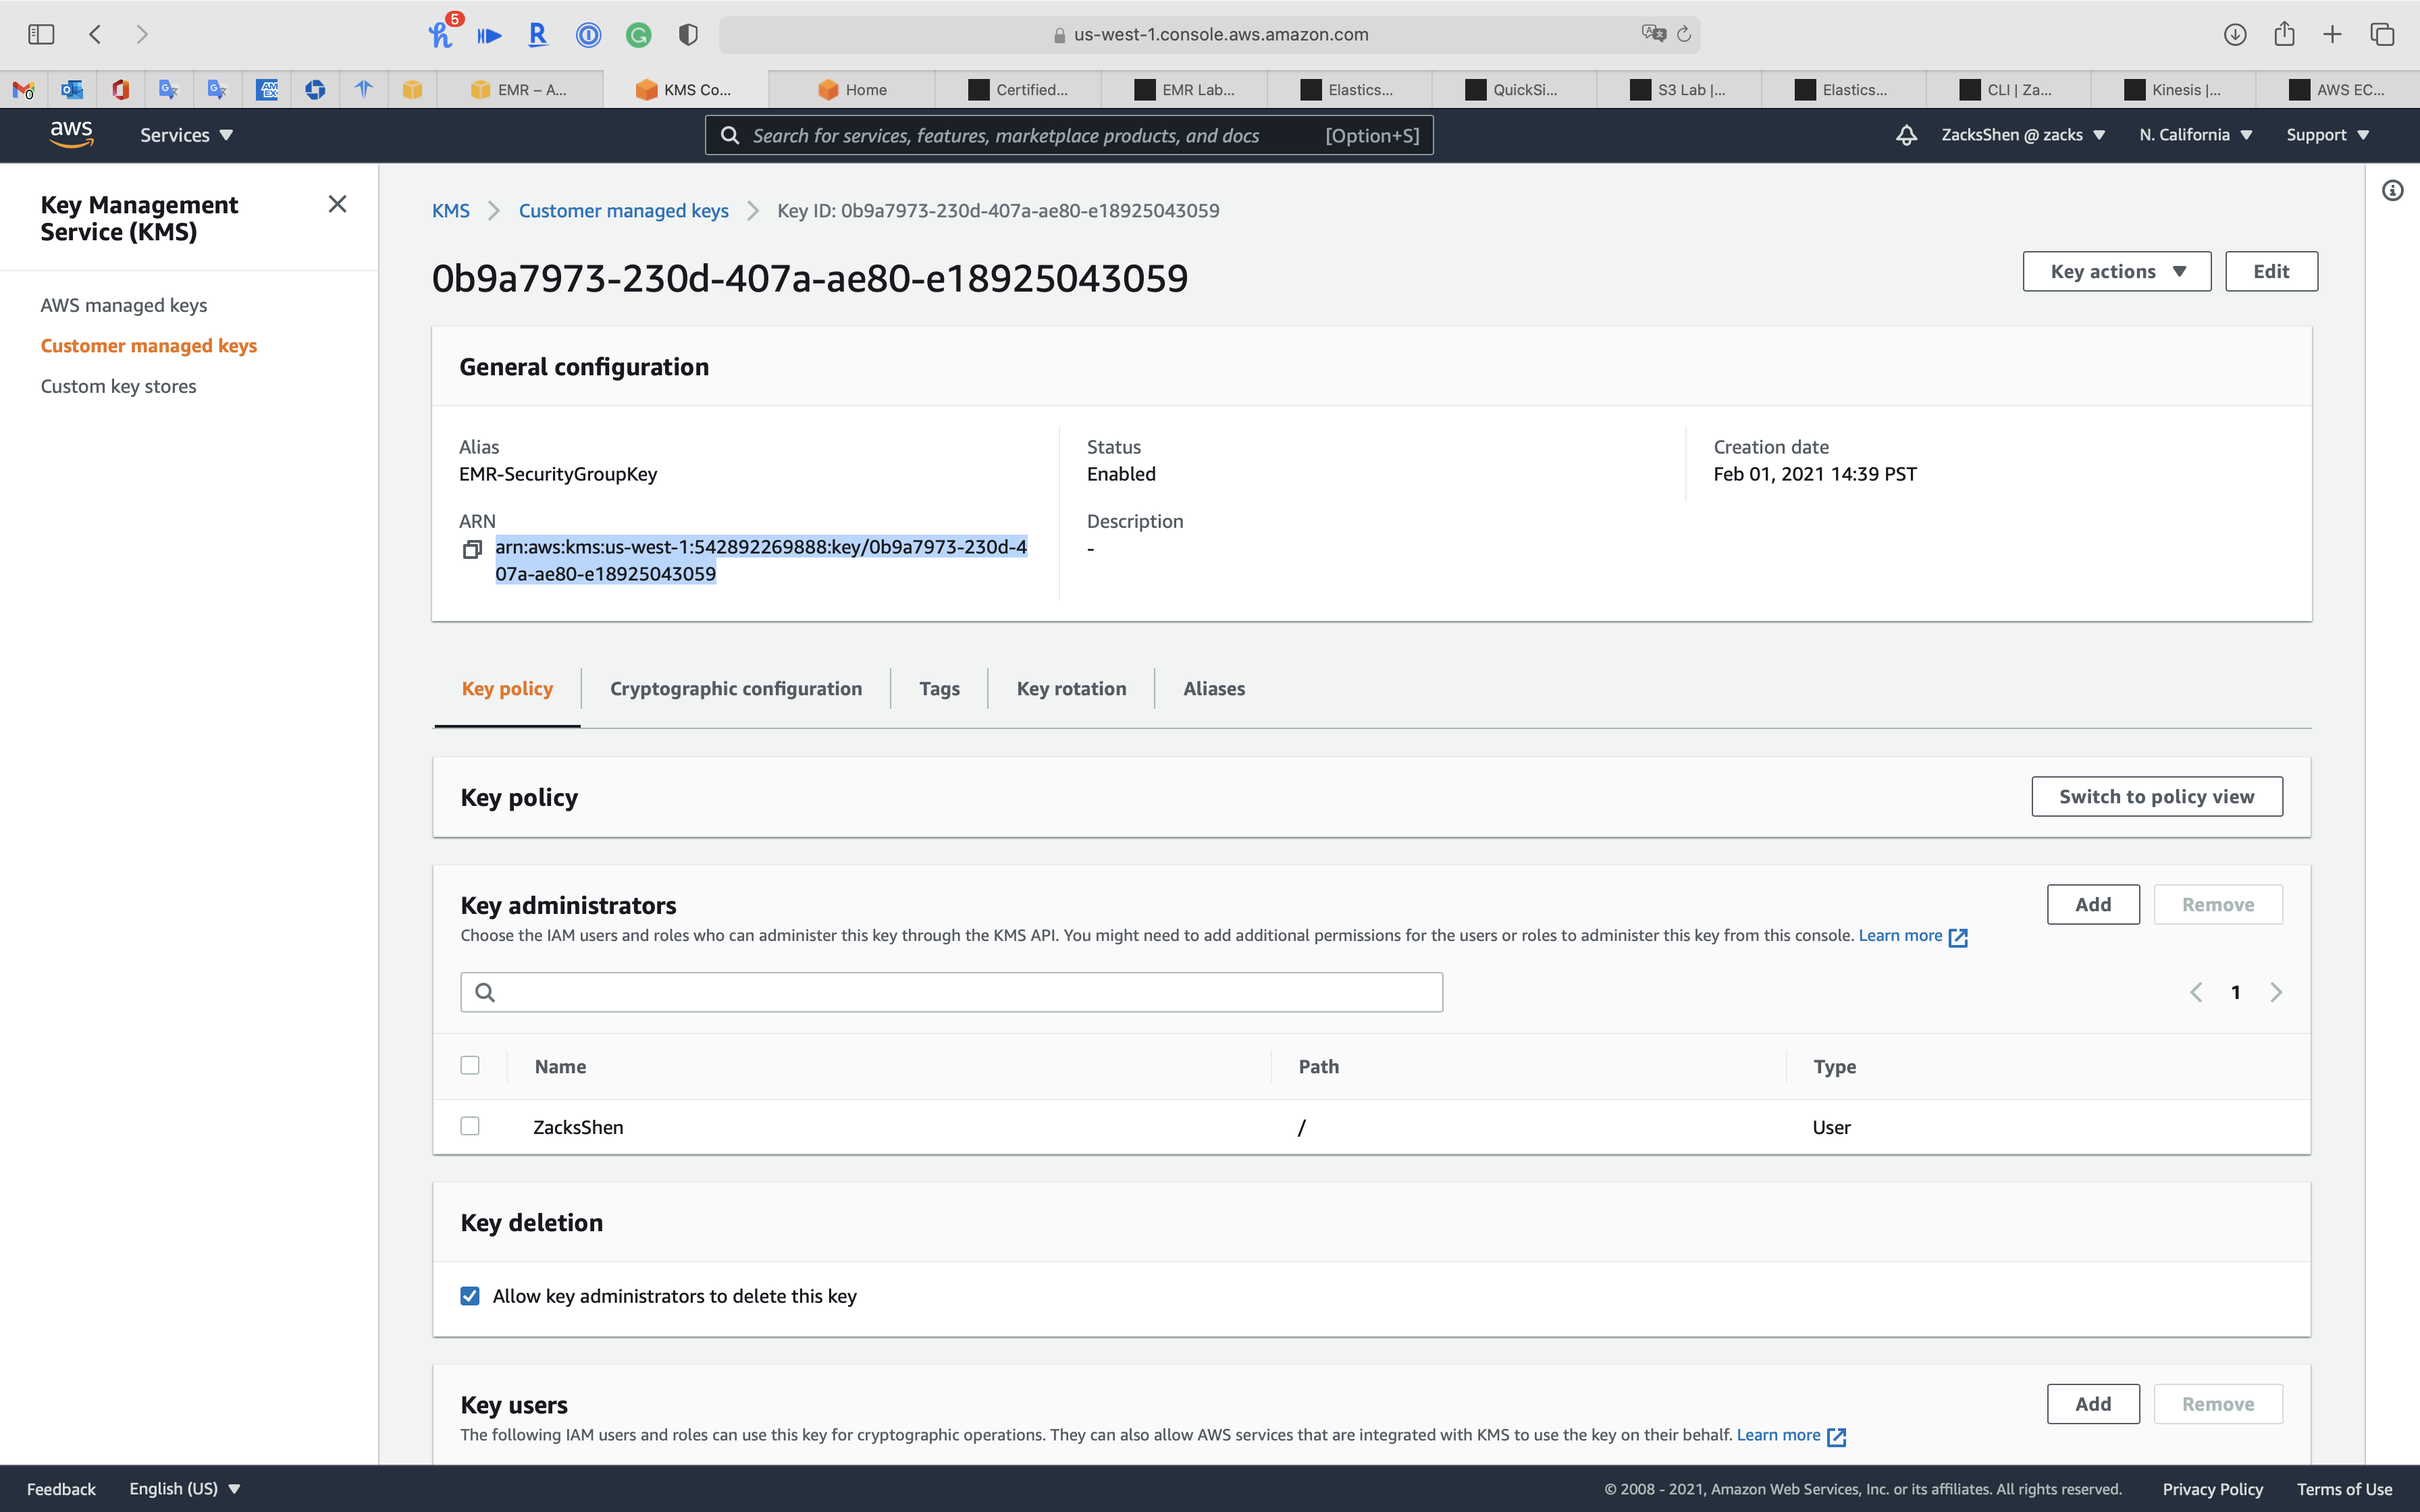
Task: Close the KMS navigation sidebar
Action: (x=337, y=204)
